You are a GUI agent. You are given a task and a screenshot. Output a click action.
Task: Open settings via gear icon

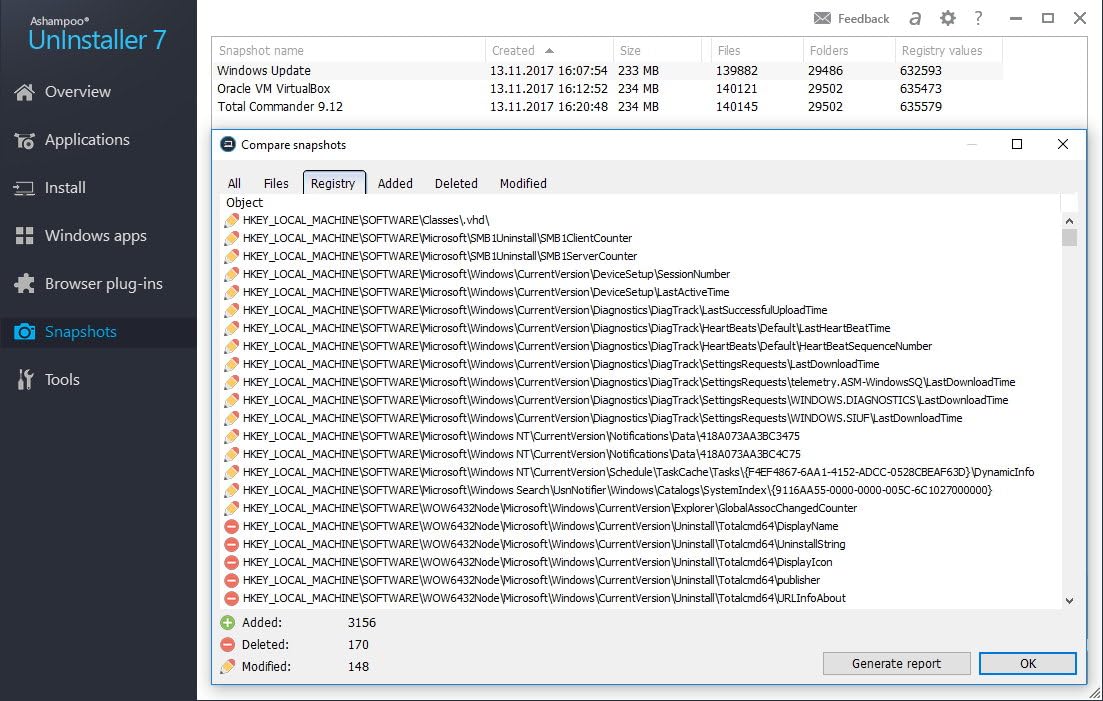[948, 18]
